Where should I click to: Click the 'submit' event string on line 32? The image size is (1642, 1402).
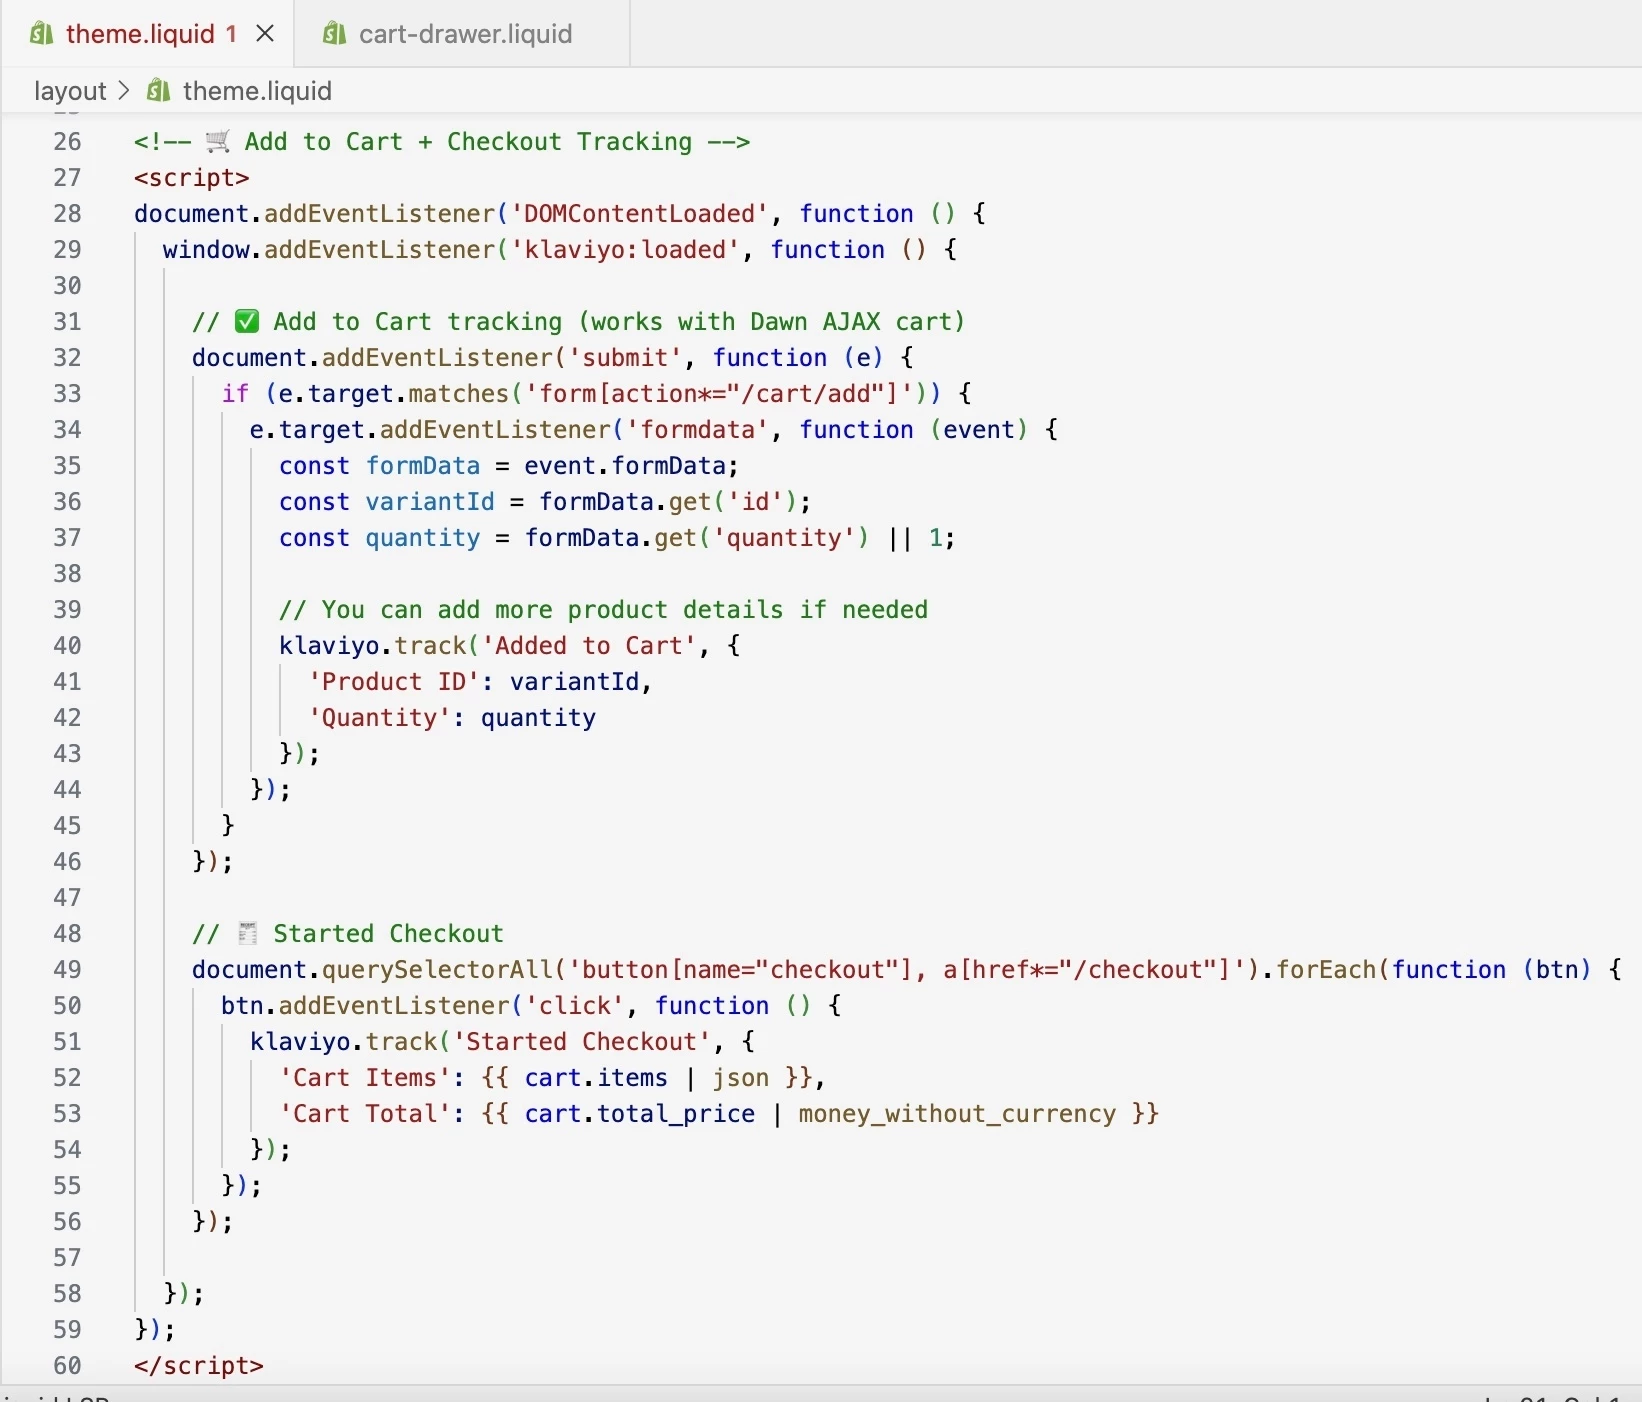(626, 358)
